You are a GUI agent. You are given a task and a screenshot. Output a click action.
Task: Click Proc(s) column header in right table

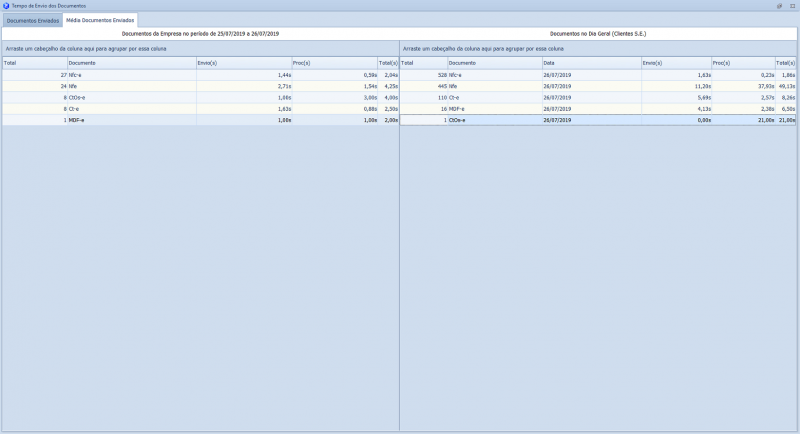point(743,63)
